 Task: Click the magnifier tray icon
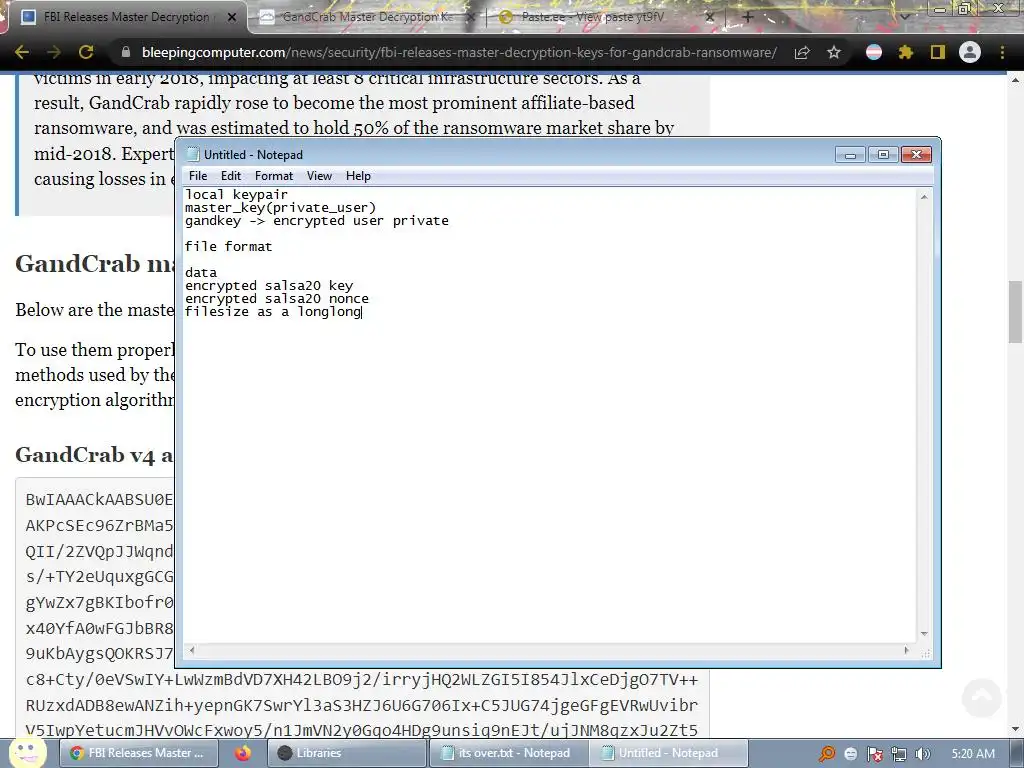[x=827, y=754]
